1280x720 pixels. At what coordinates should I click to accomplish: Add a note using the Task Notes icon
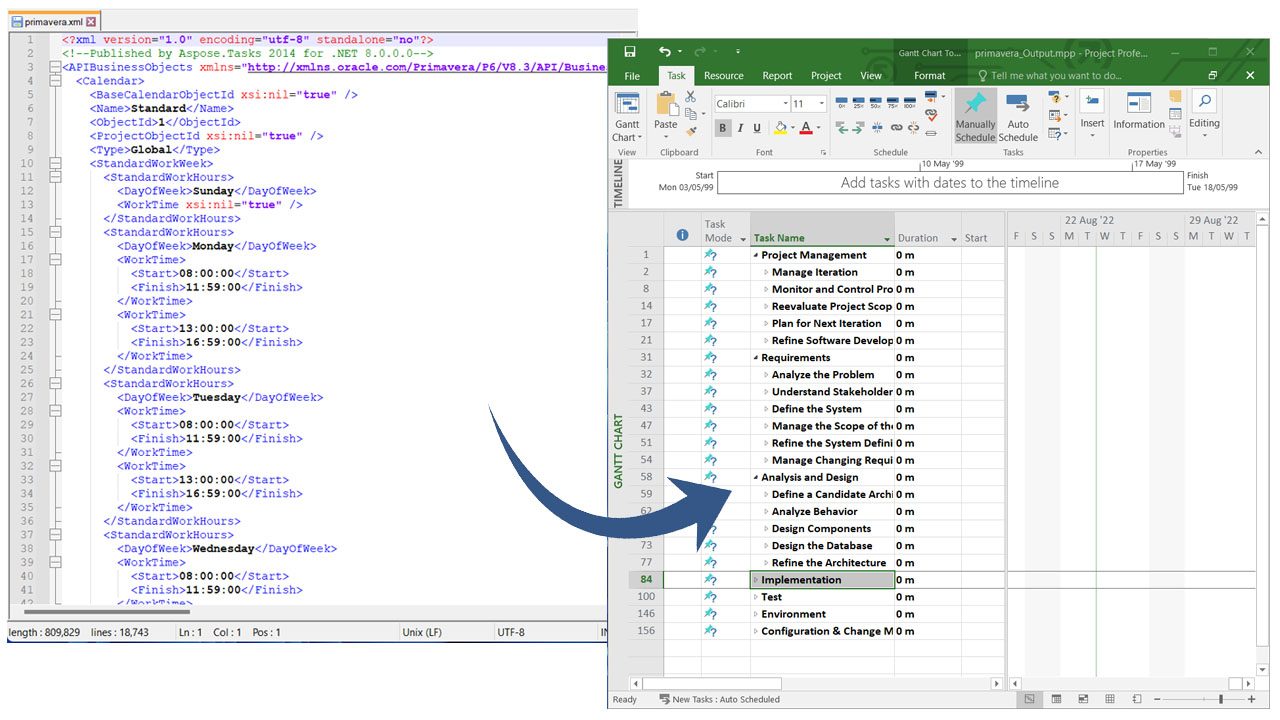(x=1175, y=96)
